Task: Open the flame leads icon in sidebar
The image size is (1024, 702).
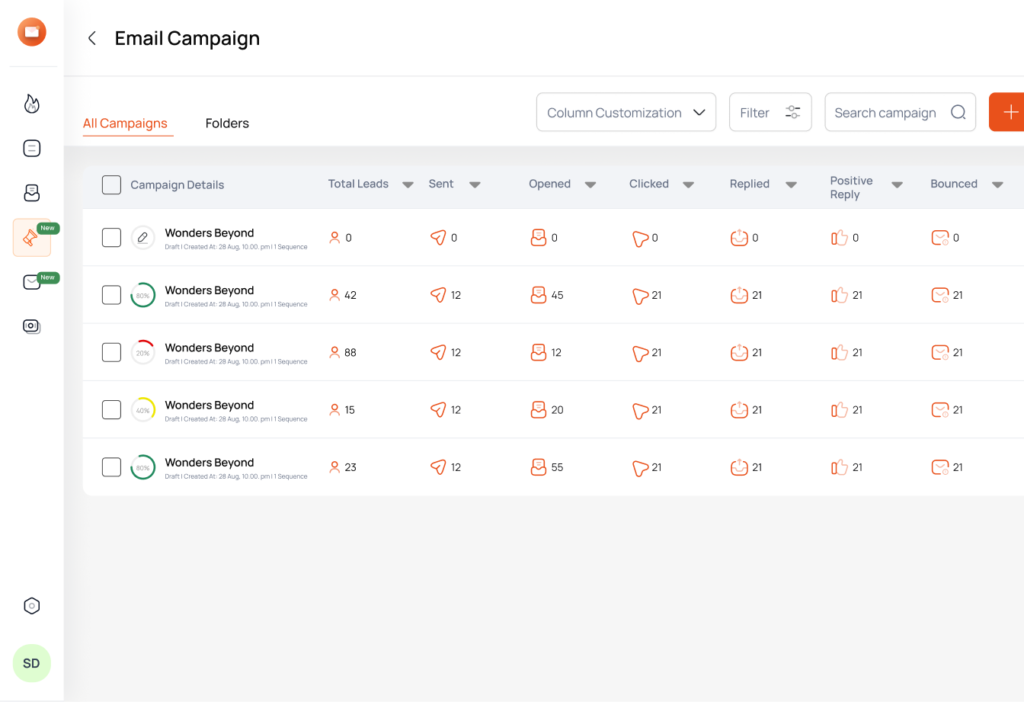Action: [31, 103]
